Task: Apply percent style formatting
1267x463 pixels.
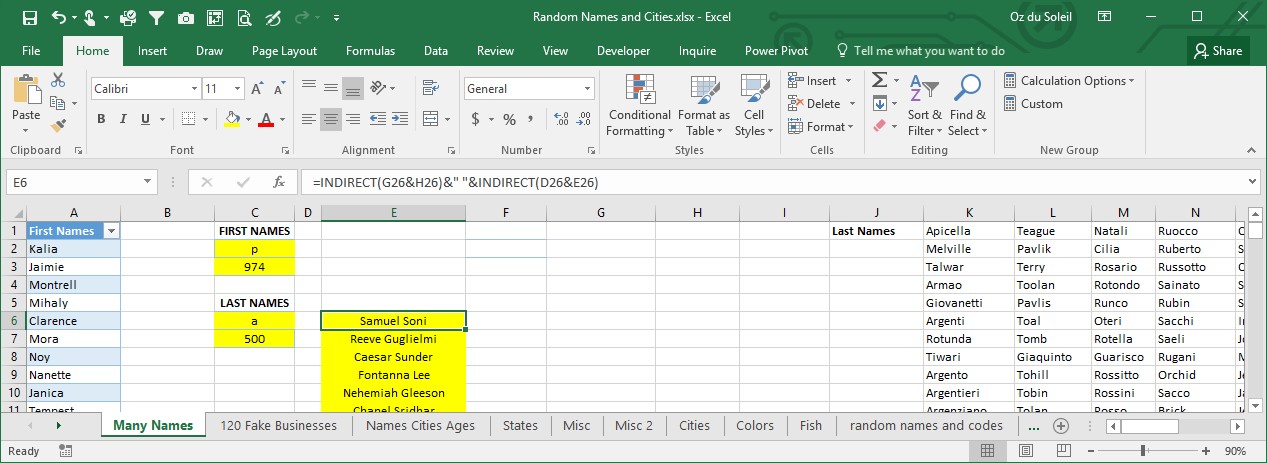Action: (509, 120)
